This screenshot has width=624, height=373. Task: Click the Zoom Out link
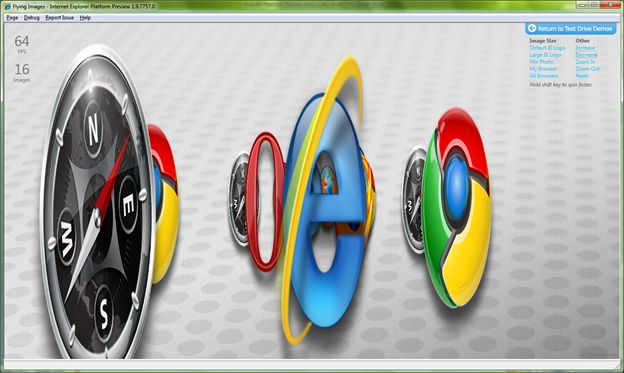click(x=587, y=69)
